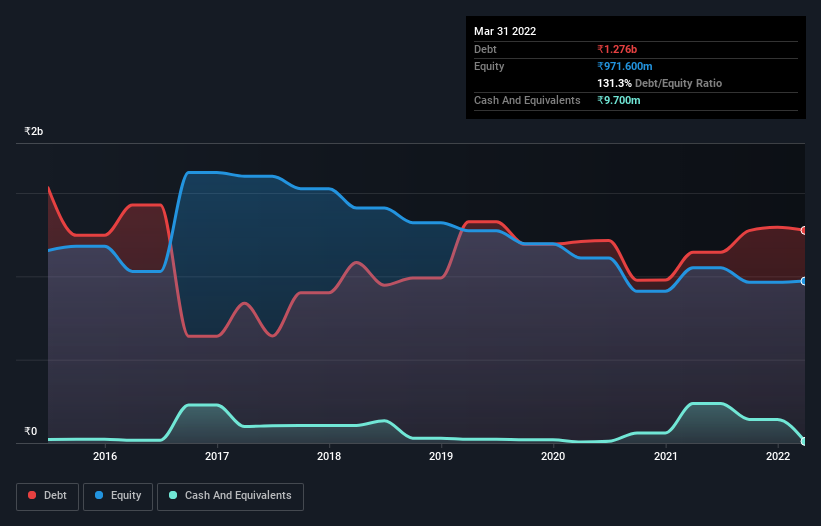Click the 2020 x-axis label

[x=553, y=456]
